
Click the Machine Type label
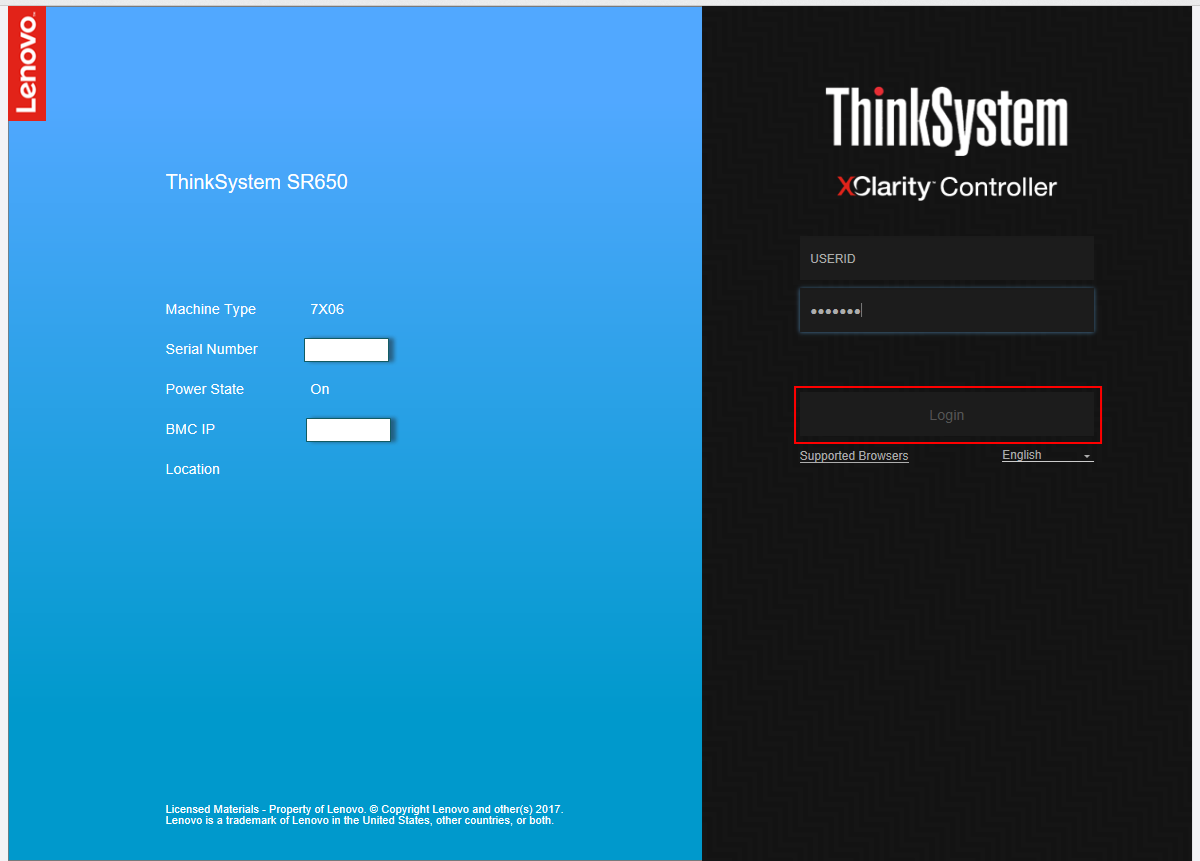[x=211, y=309]
